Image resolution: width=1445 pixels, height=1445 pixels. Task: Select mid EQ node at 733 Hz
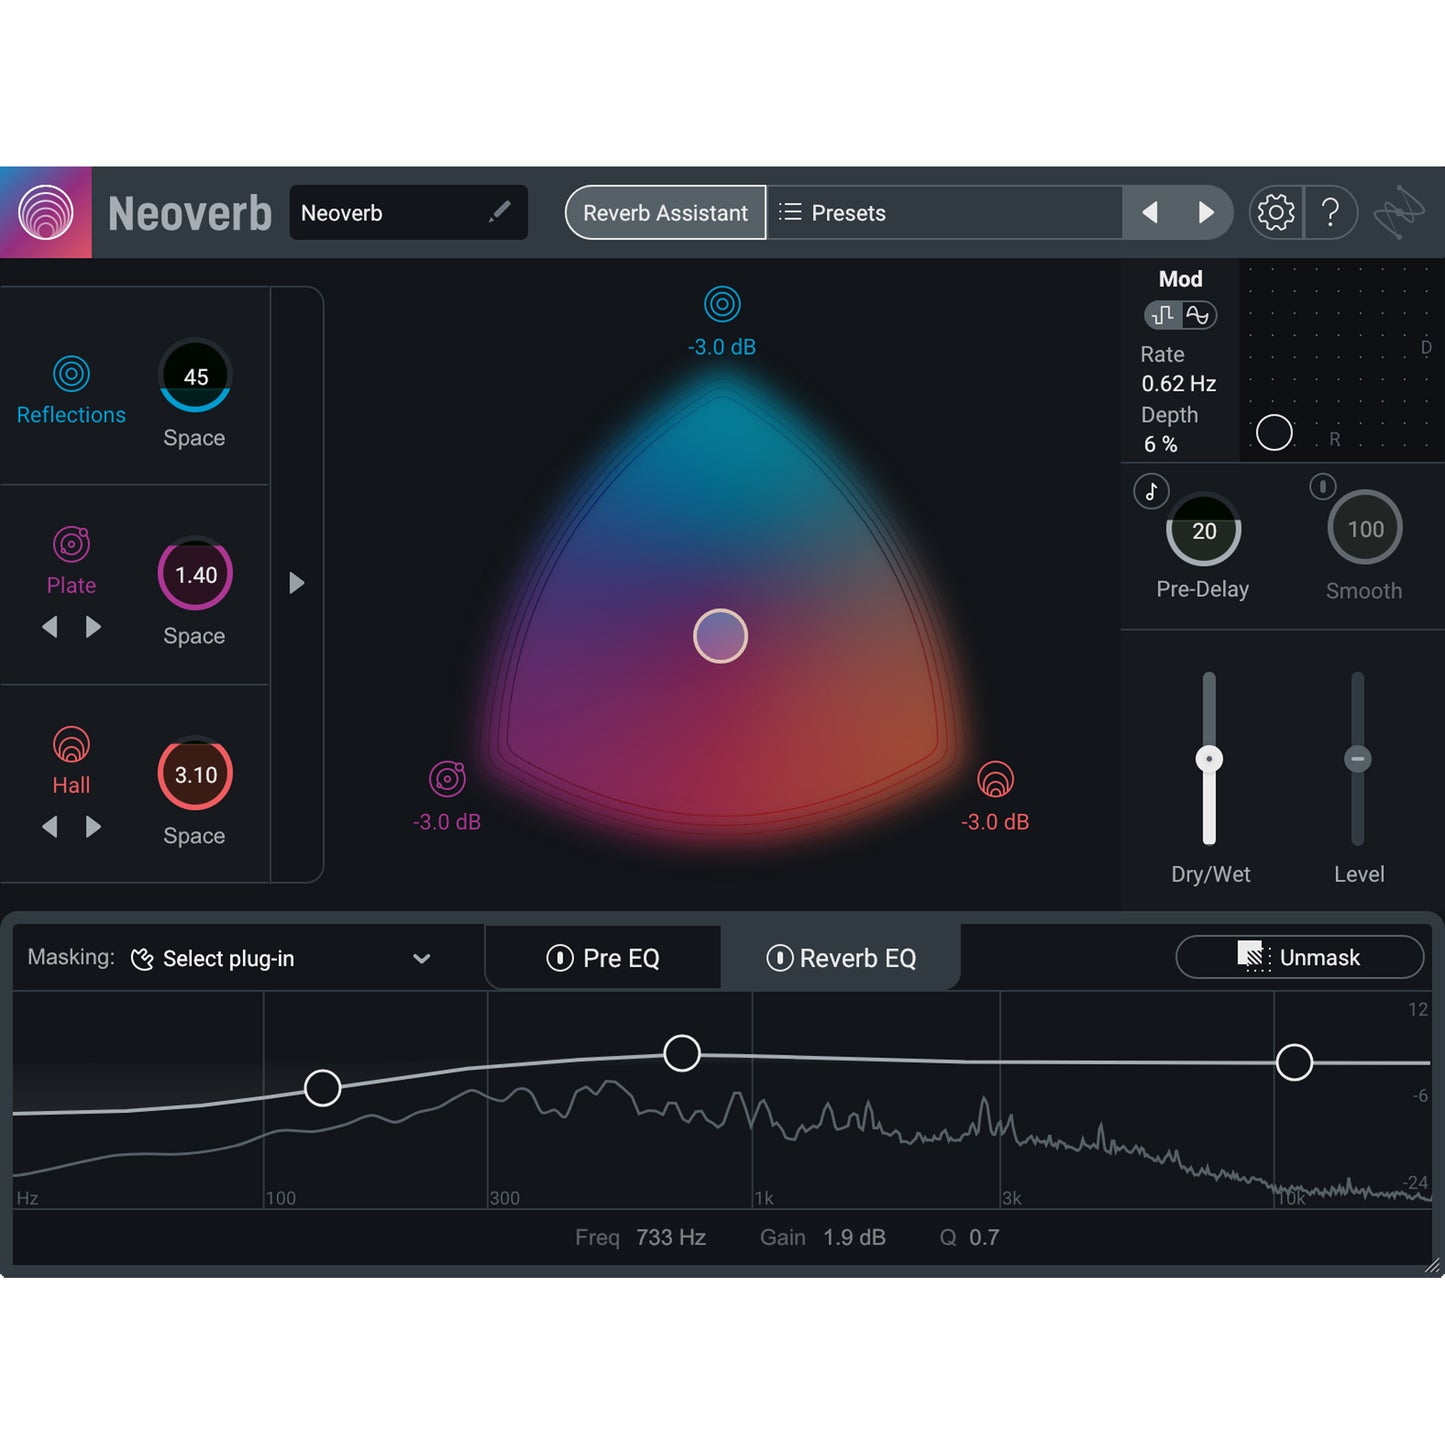tap(682, 1053)
